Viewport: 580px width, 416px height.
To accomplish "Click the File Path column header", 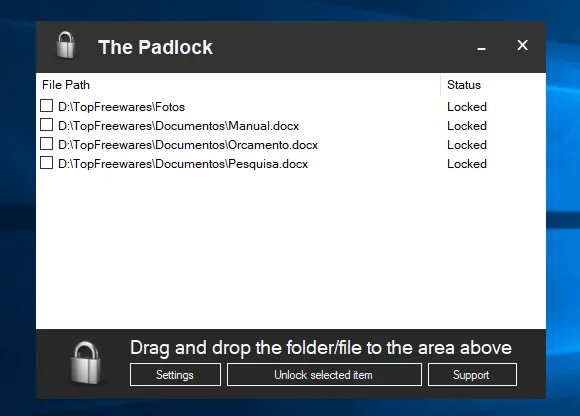I will click(x=238, y=85).
